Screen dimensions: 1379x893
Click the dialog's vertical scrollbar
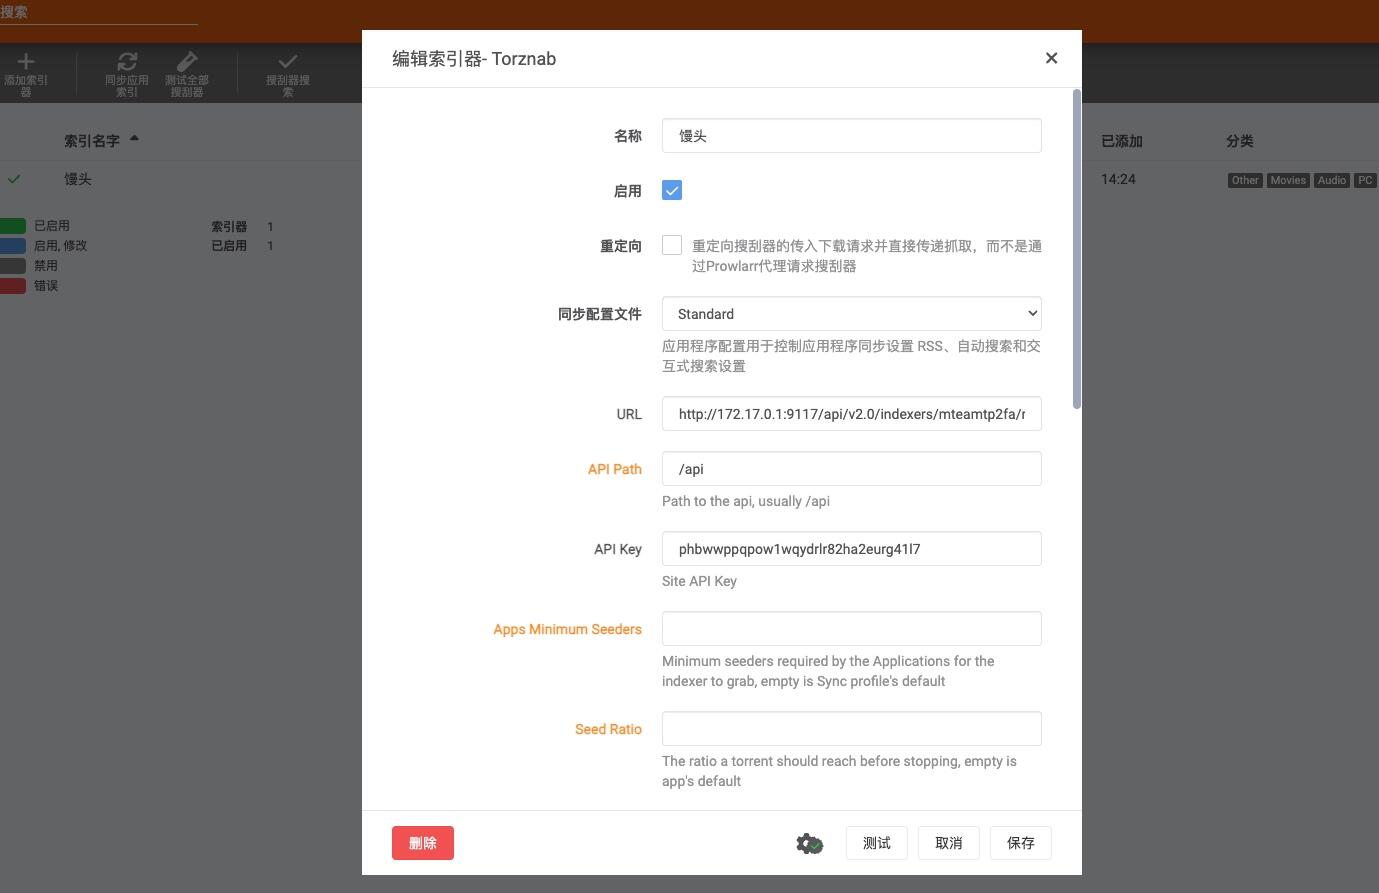coord(1076,249)
